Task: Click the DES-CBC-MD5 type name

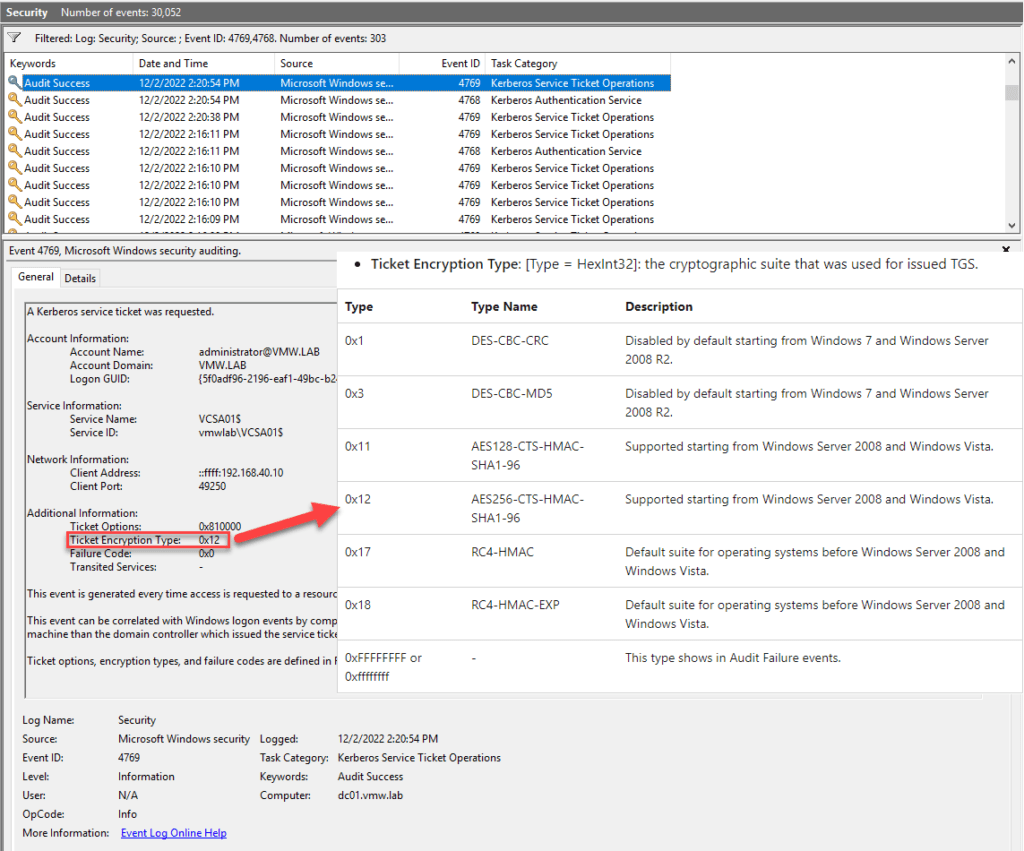Action: click(512, 393)
